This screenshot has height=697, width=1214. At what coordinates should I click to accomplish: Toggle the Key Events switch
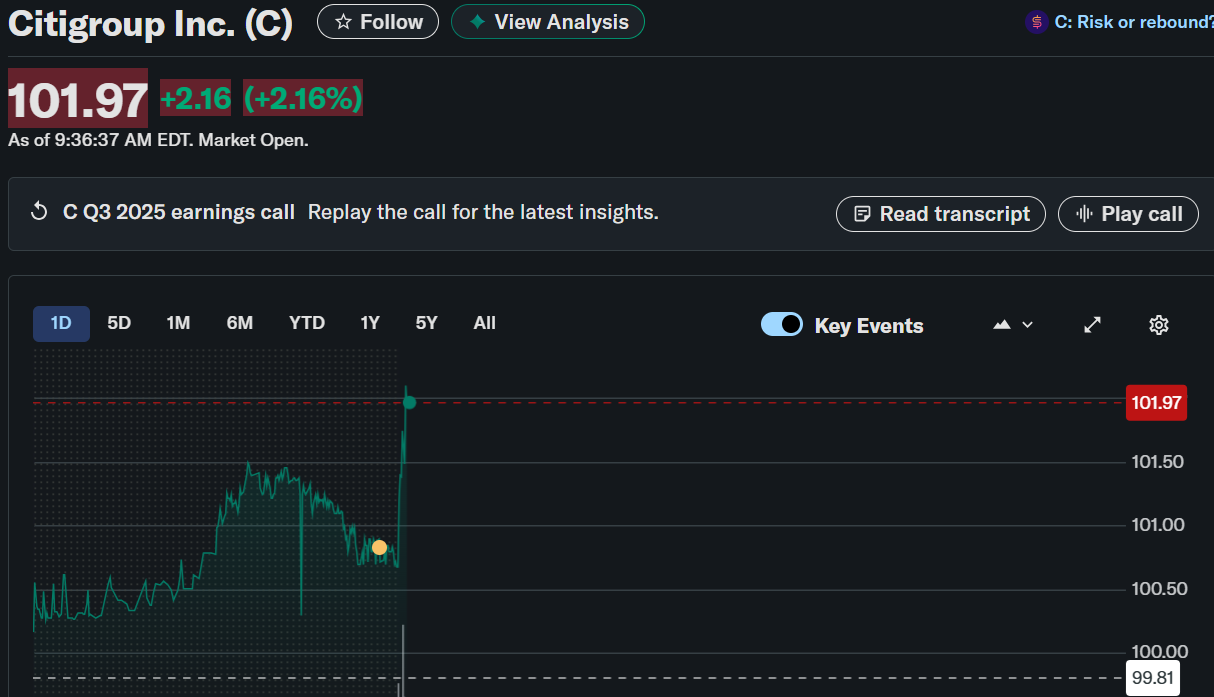click(782, 324)
